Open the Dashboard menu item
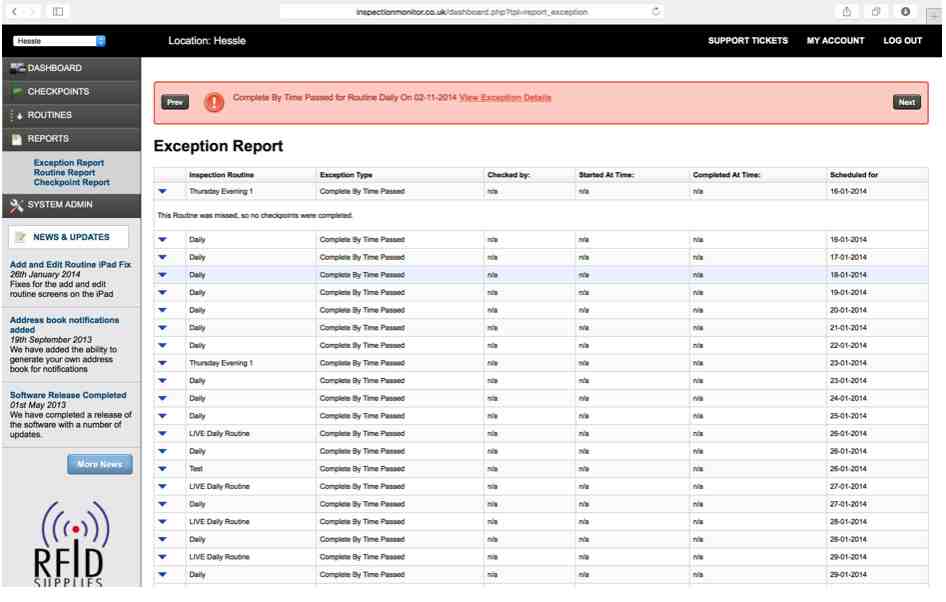Viewport: 946px width, 602px height. (70, 68)
